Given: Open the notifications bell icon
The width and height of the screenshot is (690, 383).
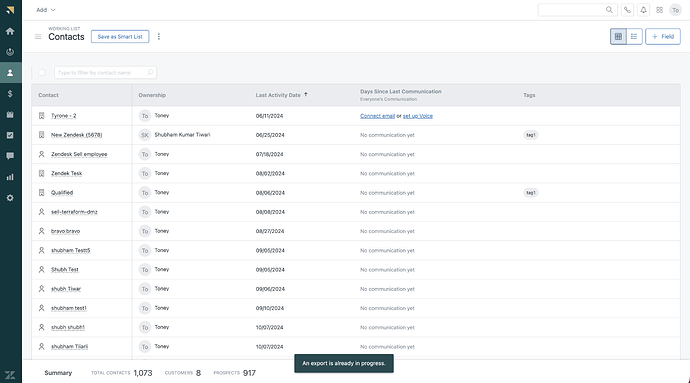Looking at the screenshot, I should [643, 10].
